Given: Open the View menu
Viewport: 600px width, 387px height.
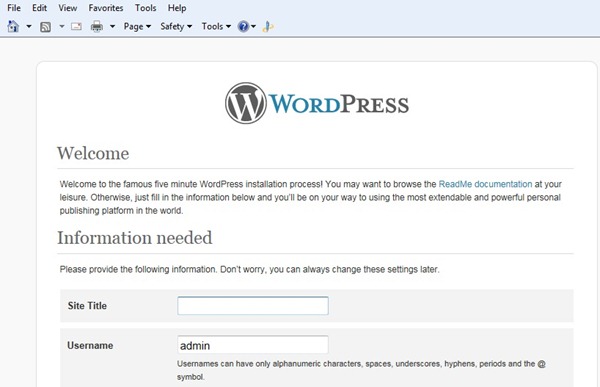Looking at the screenshot, I should click(67, 8).
